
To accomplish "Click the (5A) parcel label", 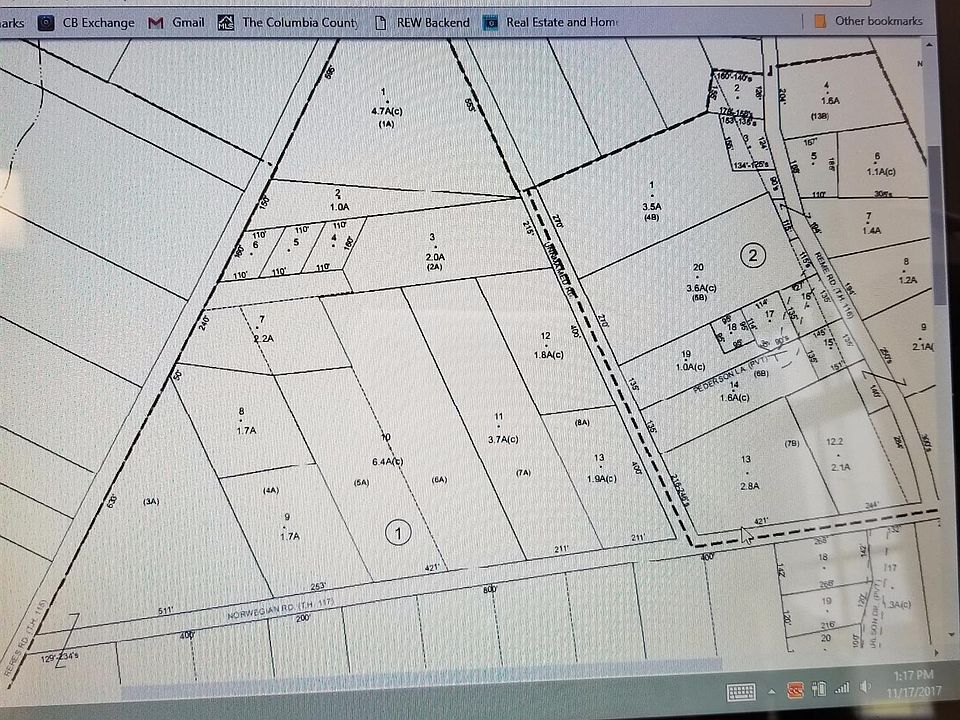I will (x=362, y=482).
